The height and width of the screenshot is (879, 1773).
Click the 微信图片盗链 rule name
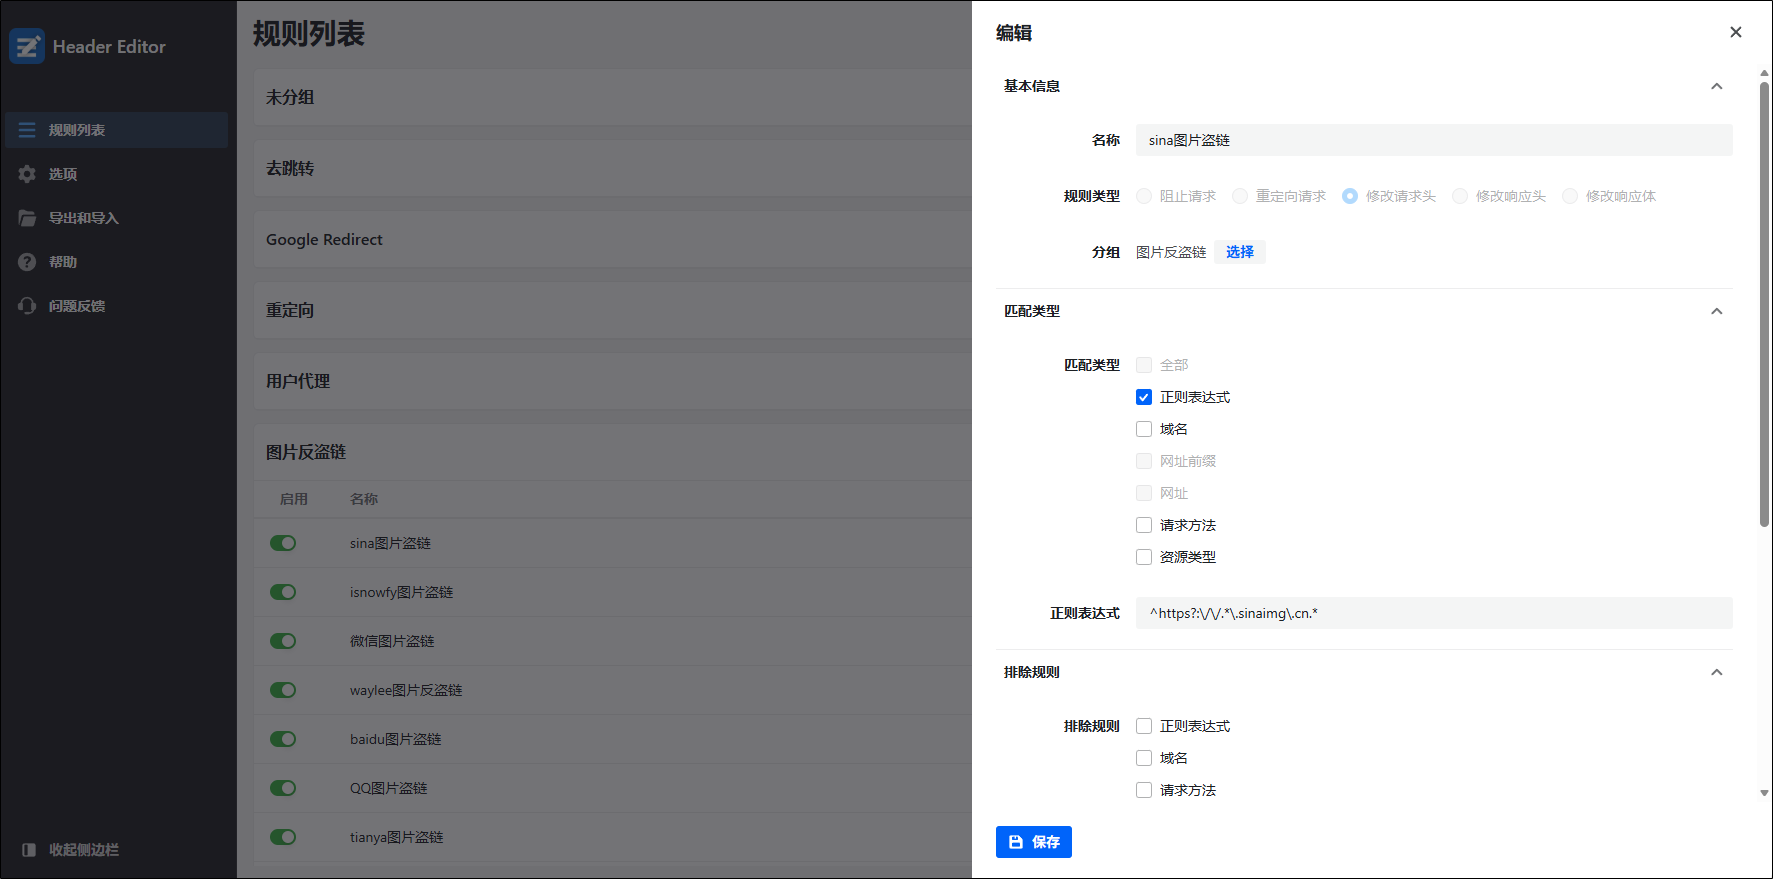(x=392, y=641)
